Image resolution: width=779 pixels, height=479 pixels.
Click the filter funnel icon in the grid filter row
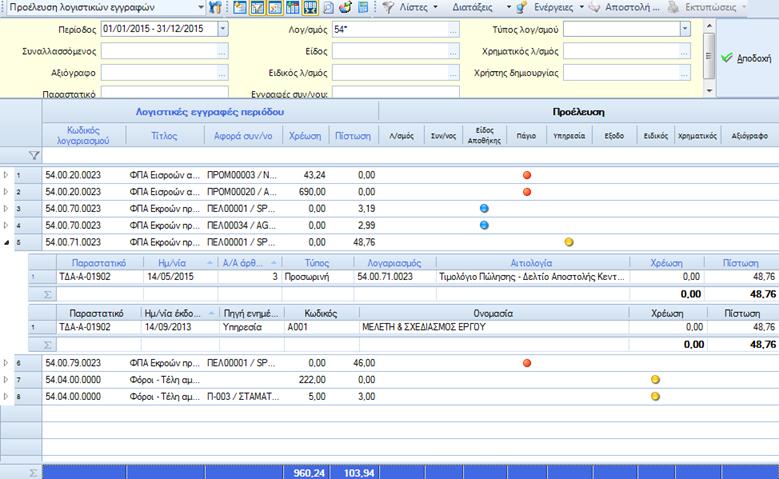point(34,156)
